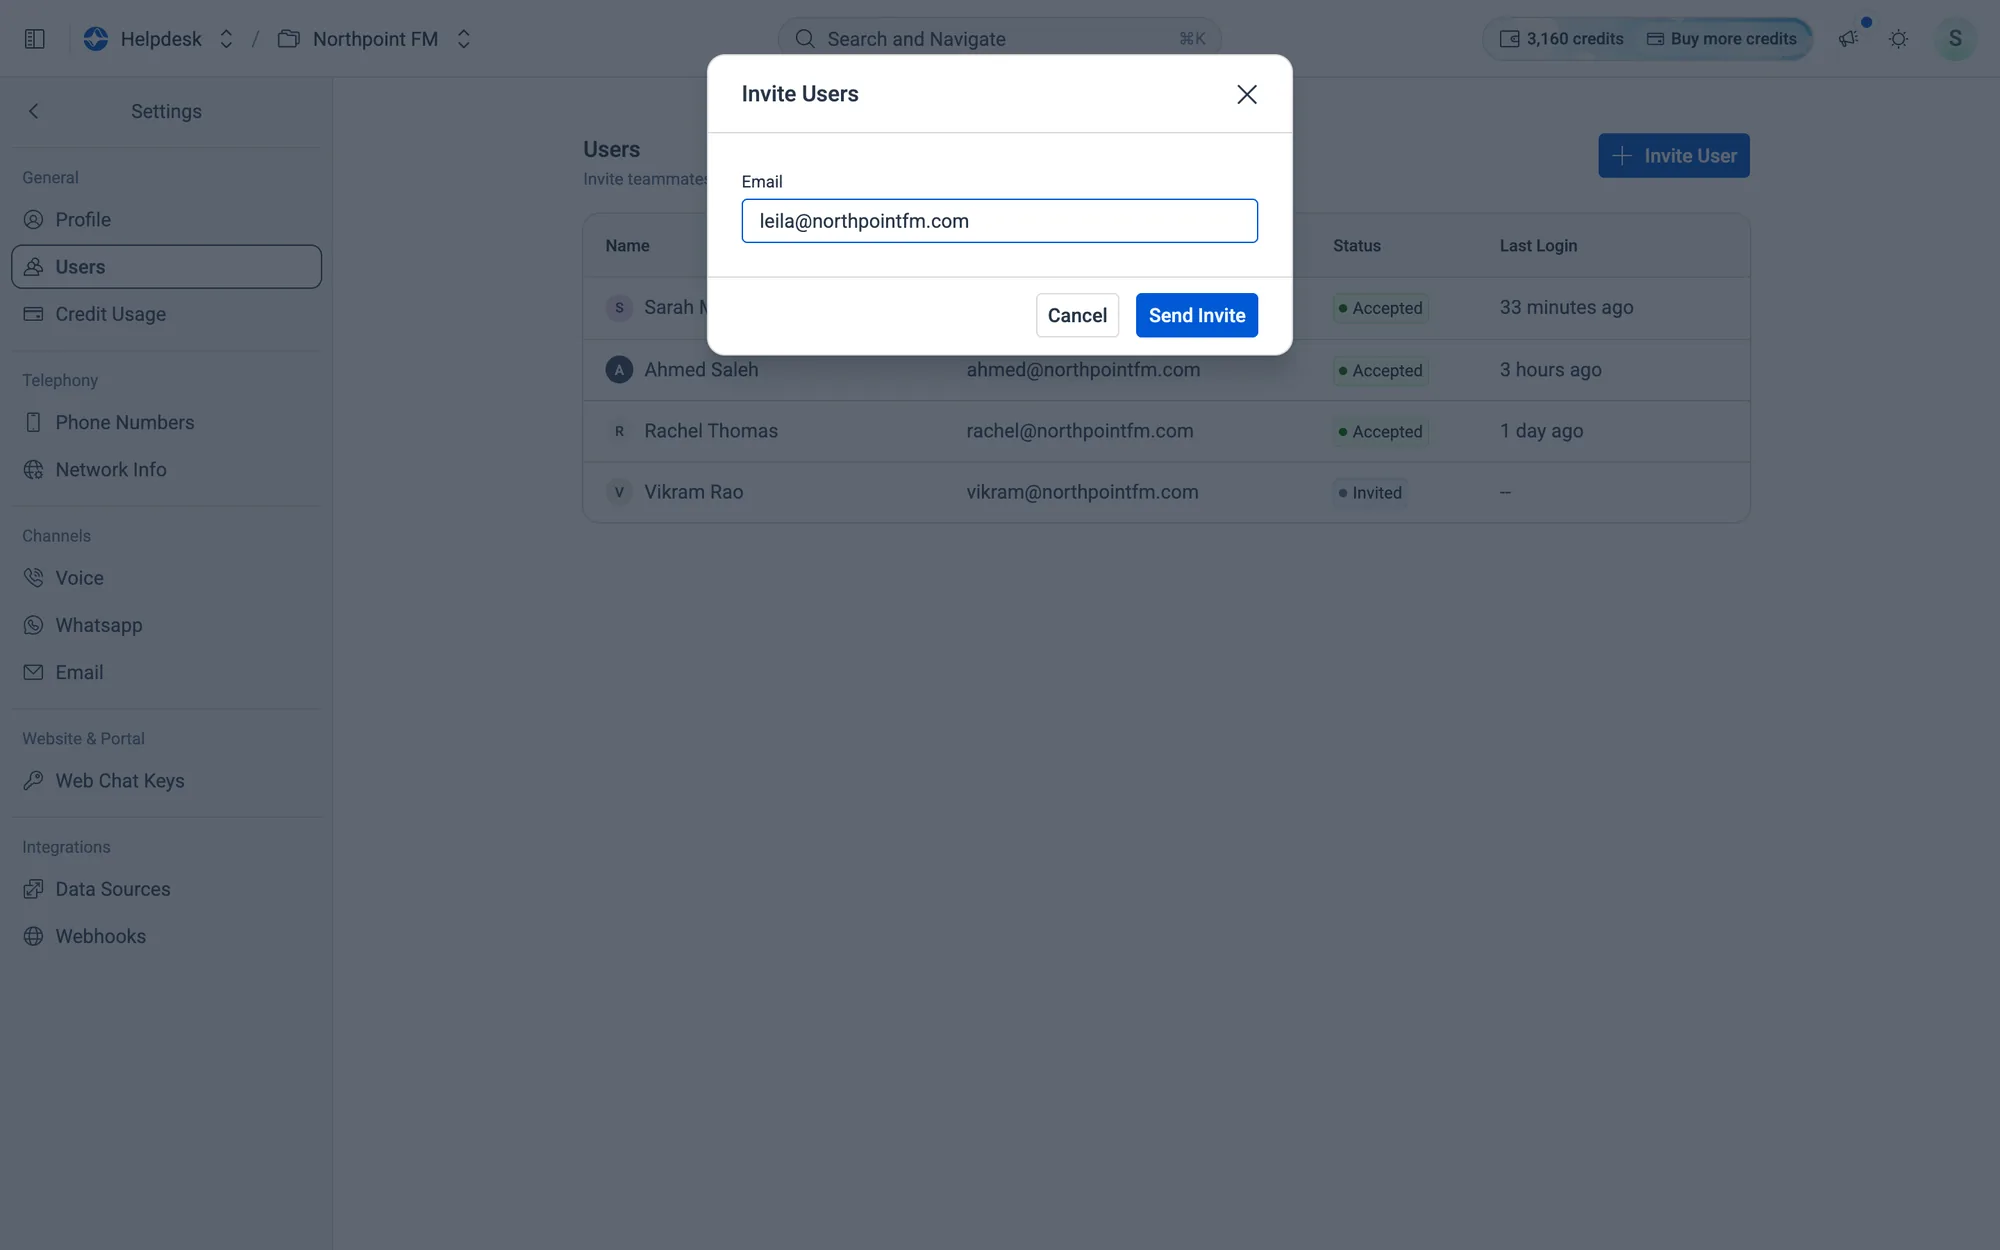Click vikram@northpointfm.com email cell
The width and height of the screenshot is (2000, 1250).
point(1082,492)
